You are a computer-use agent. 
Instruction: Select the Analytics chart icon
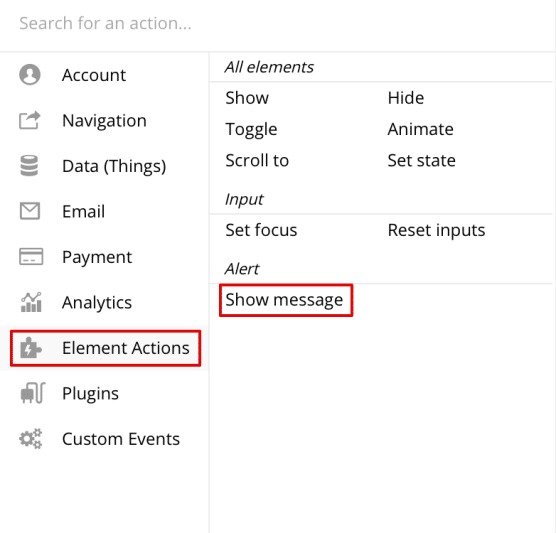[x=31, y=302]
